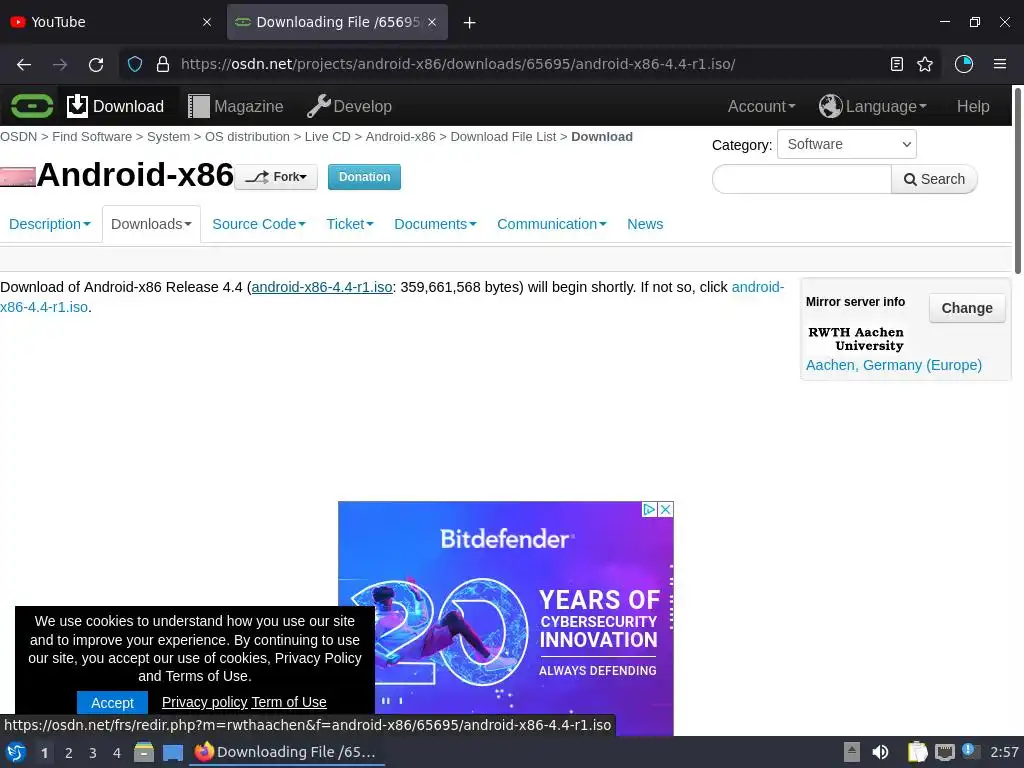Select Firefox Downloading File taskbar entry
This screenshot has height=768, width=1024.
[x=287, y=752]
